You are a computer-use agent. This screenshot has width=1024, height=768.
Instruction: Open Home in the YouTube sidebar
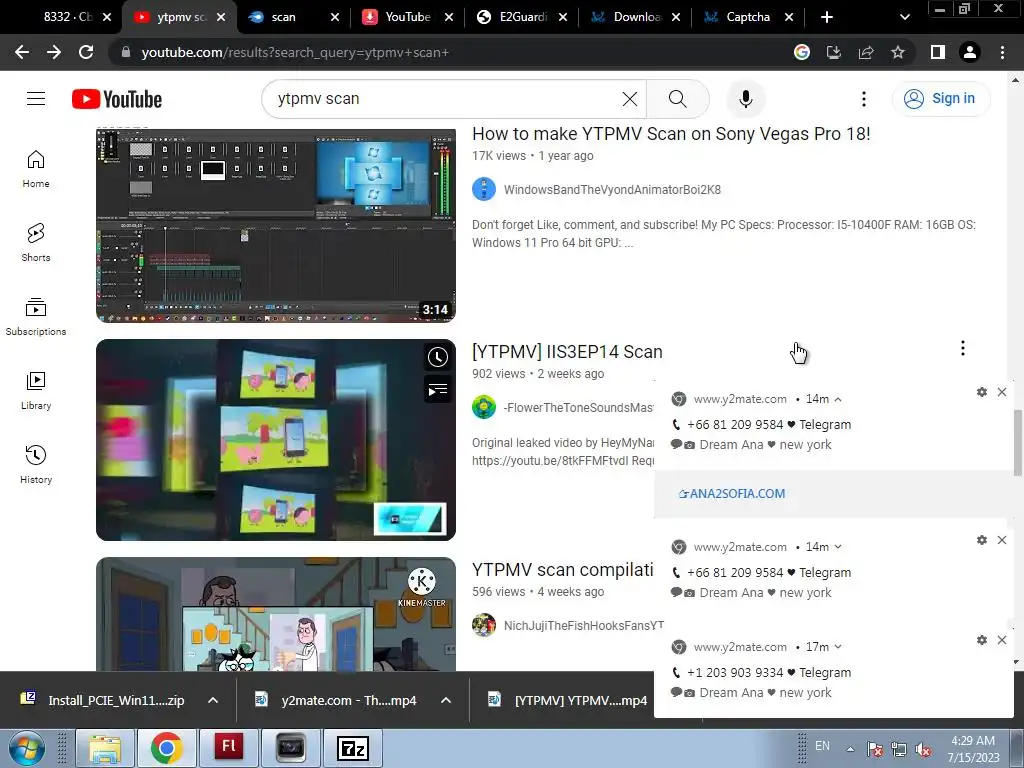coord(36,169)
